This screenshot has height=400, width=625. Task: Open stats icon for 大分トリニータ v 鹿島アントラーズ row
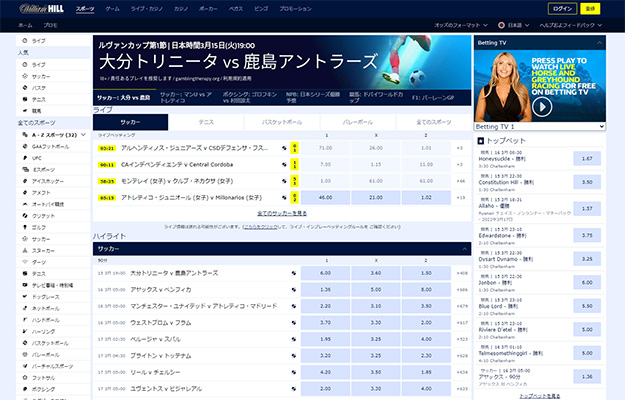[x=294, y=273]
